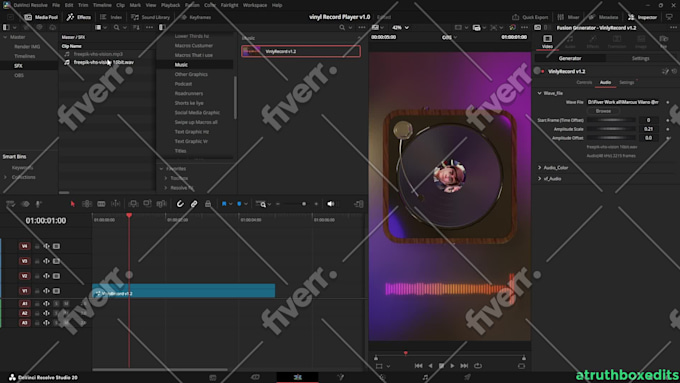680x383 pixels.
Task: Select the SFX bin
Action: (18, 66)
